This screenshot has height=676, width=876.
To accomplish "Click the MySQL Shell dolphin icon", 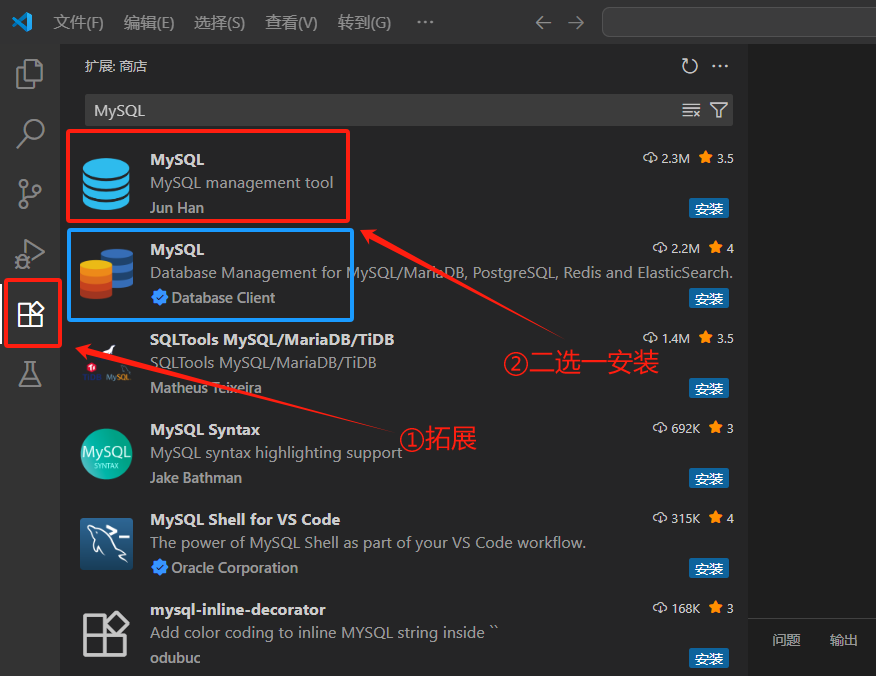I will pyautogui.click(x=106, y=544).
